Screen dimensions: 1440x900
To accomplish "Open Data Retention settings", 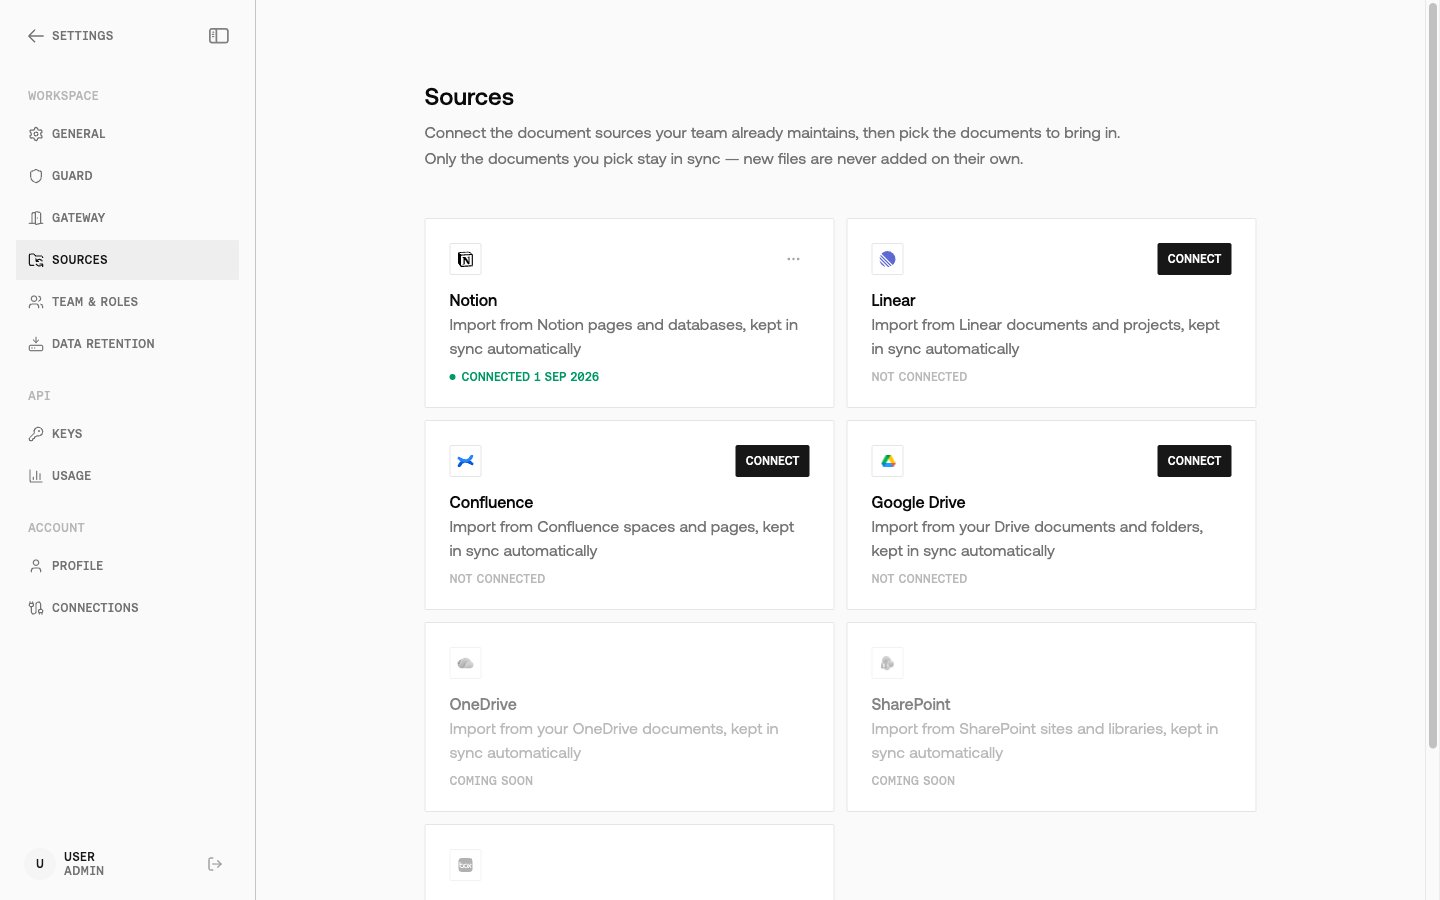I will coord(127,344).
